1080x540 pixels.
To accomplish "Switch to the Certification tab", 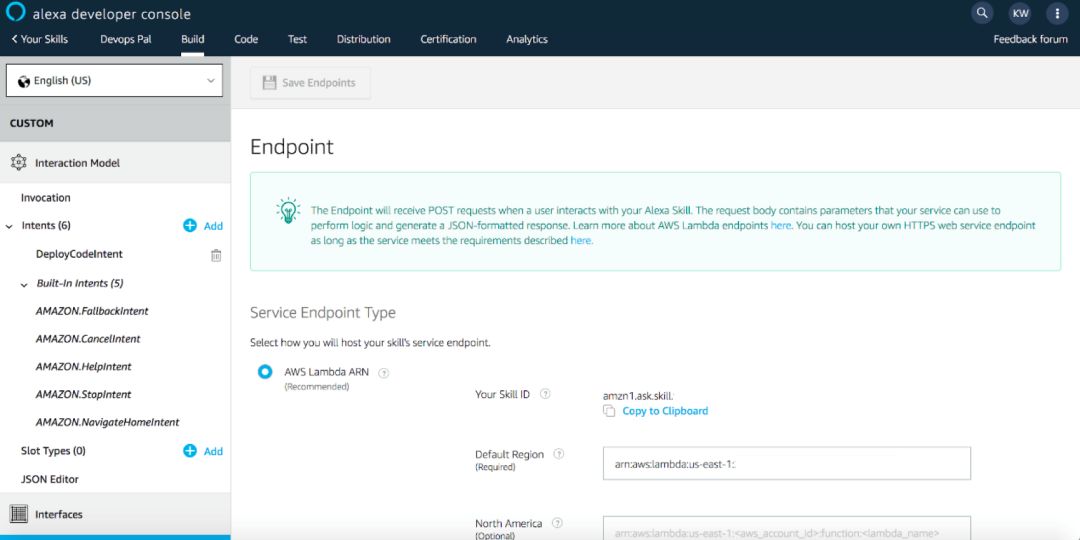I will pyautogui.click(x=448, y=39).
